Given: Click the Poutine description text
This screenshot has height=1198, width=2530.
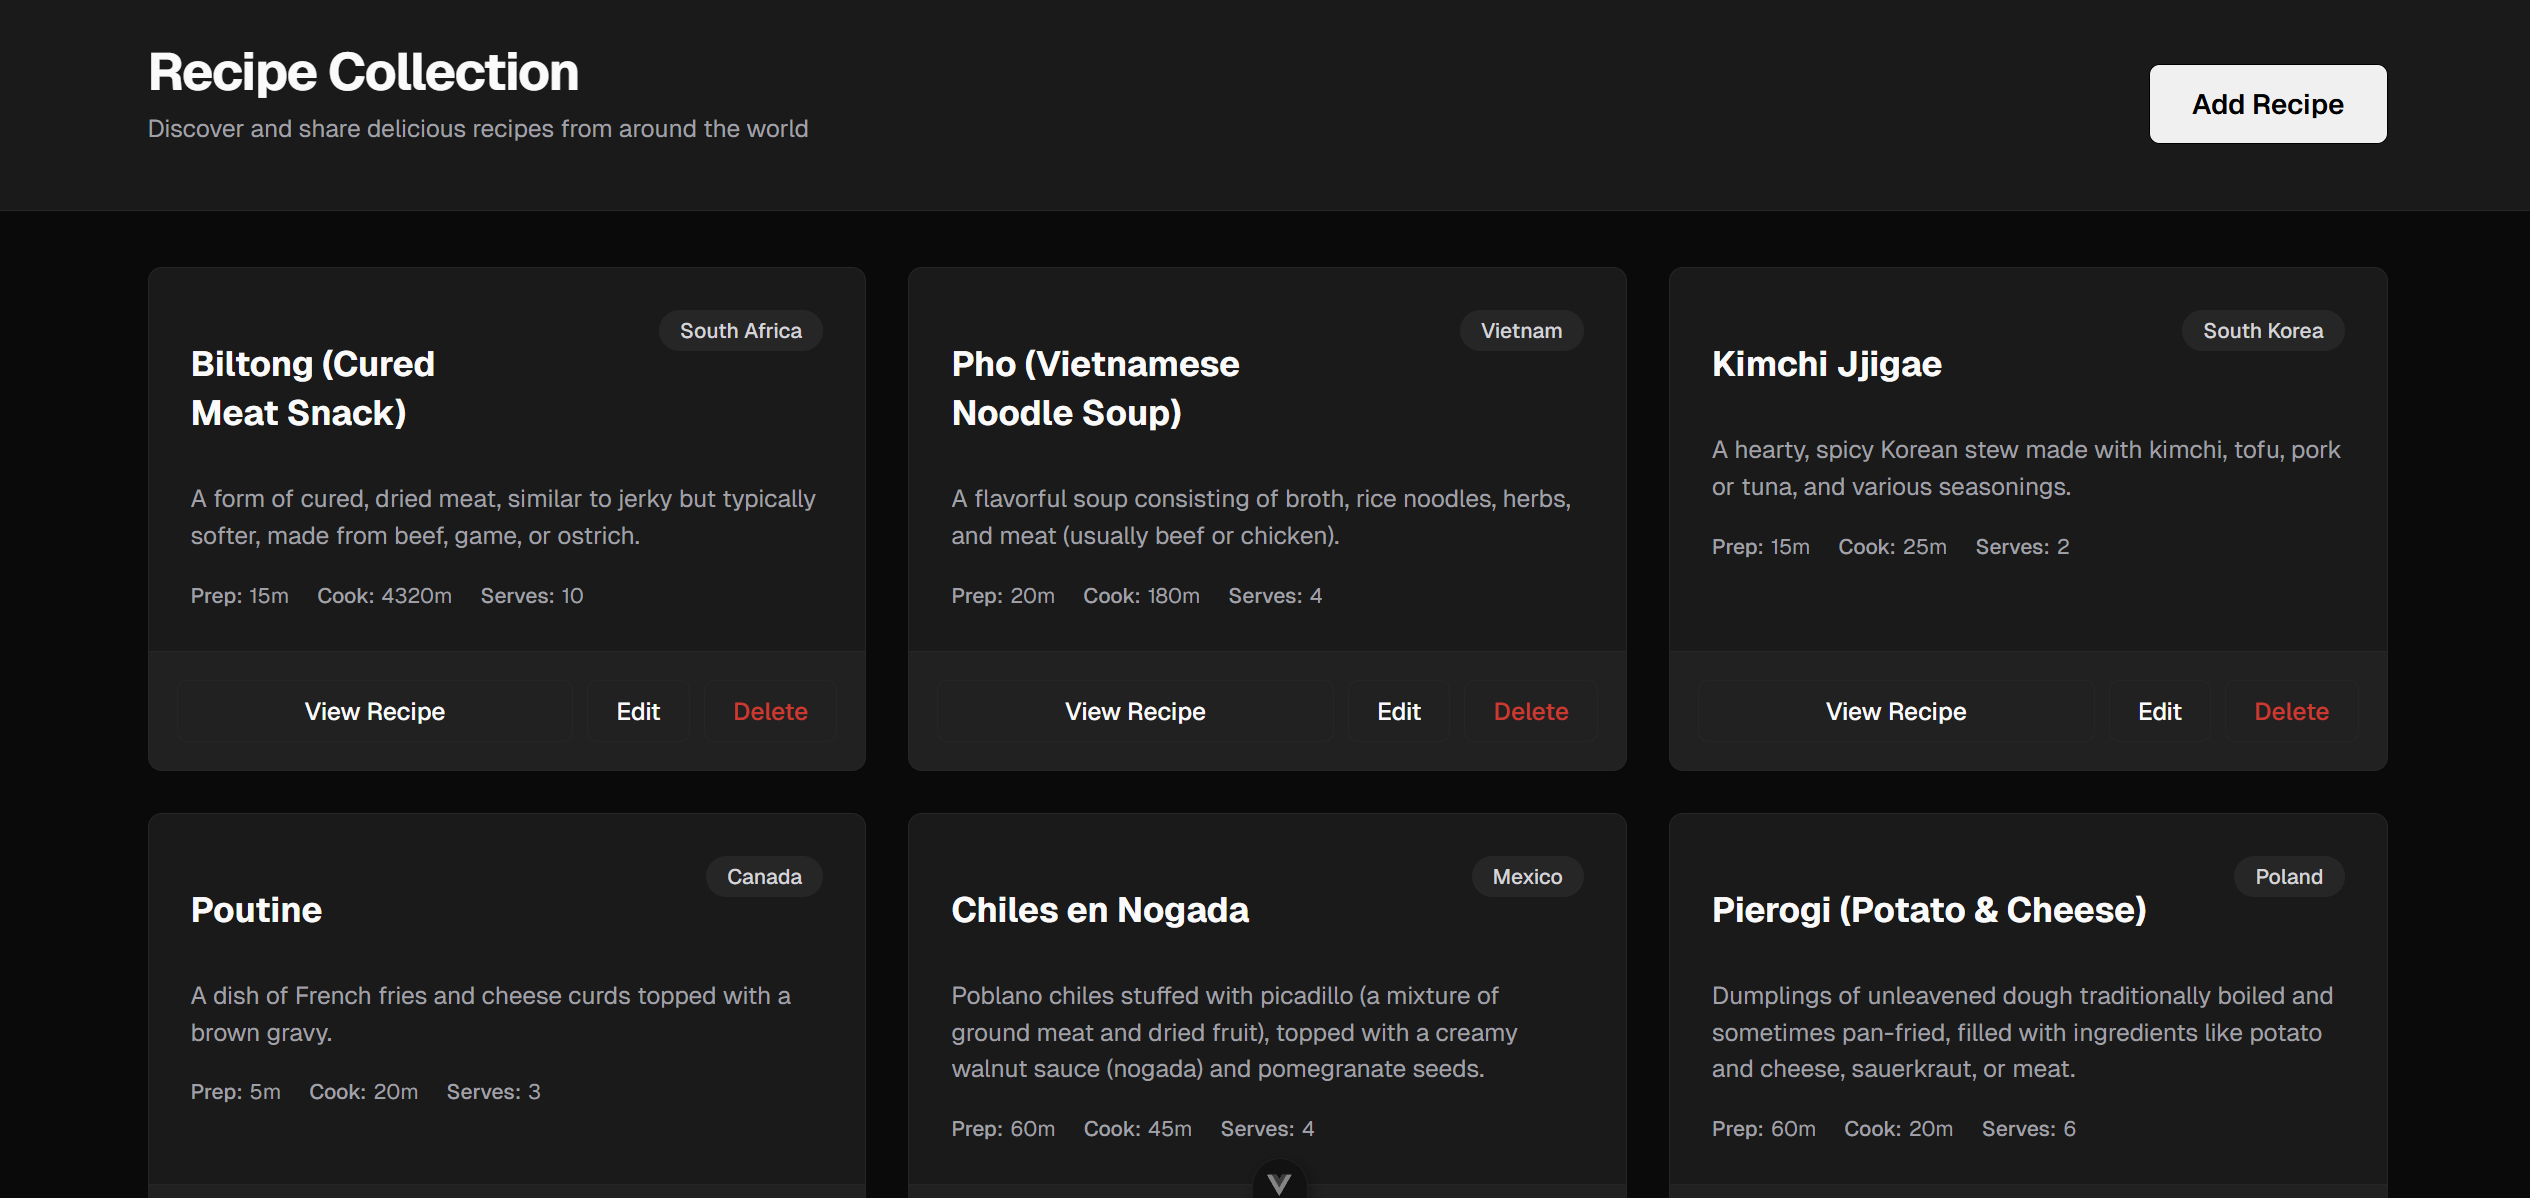Looking at the screenshot, I should (x=491, y=1014).
